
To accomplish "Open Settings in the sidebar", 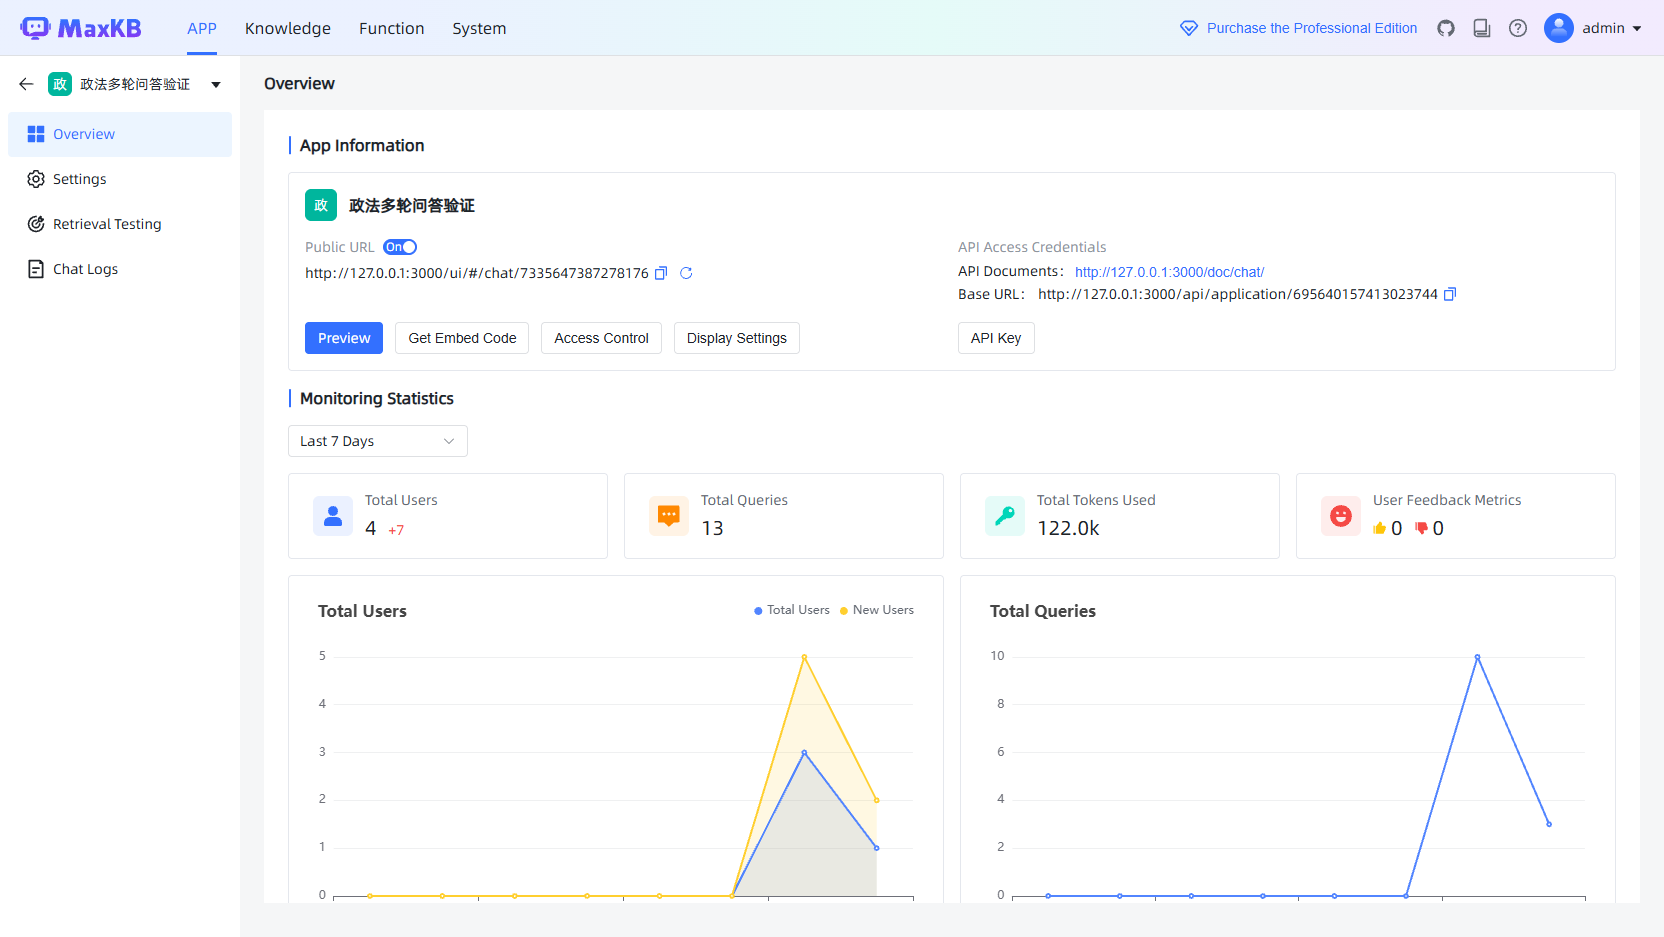I will (x=120, y=179).
